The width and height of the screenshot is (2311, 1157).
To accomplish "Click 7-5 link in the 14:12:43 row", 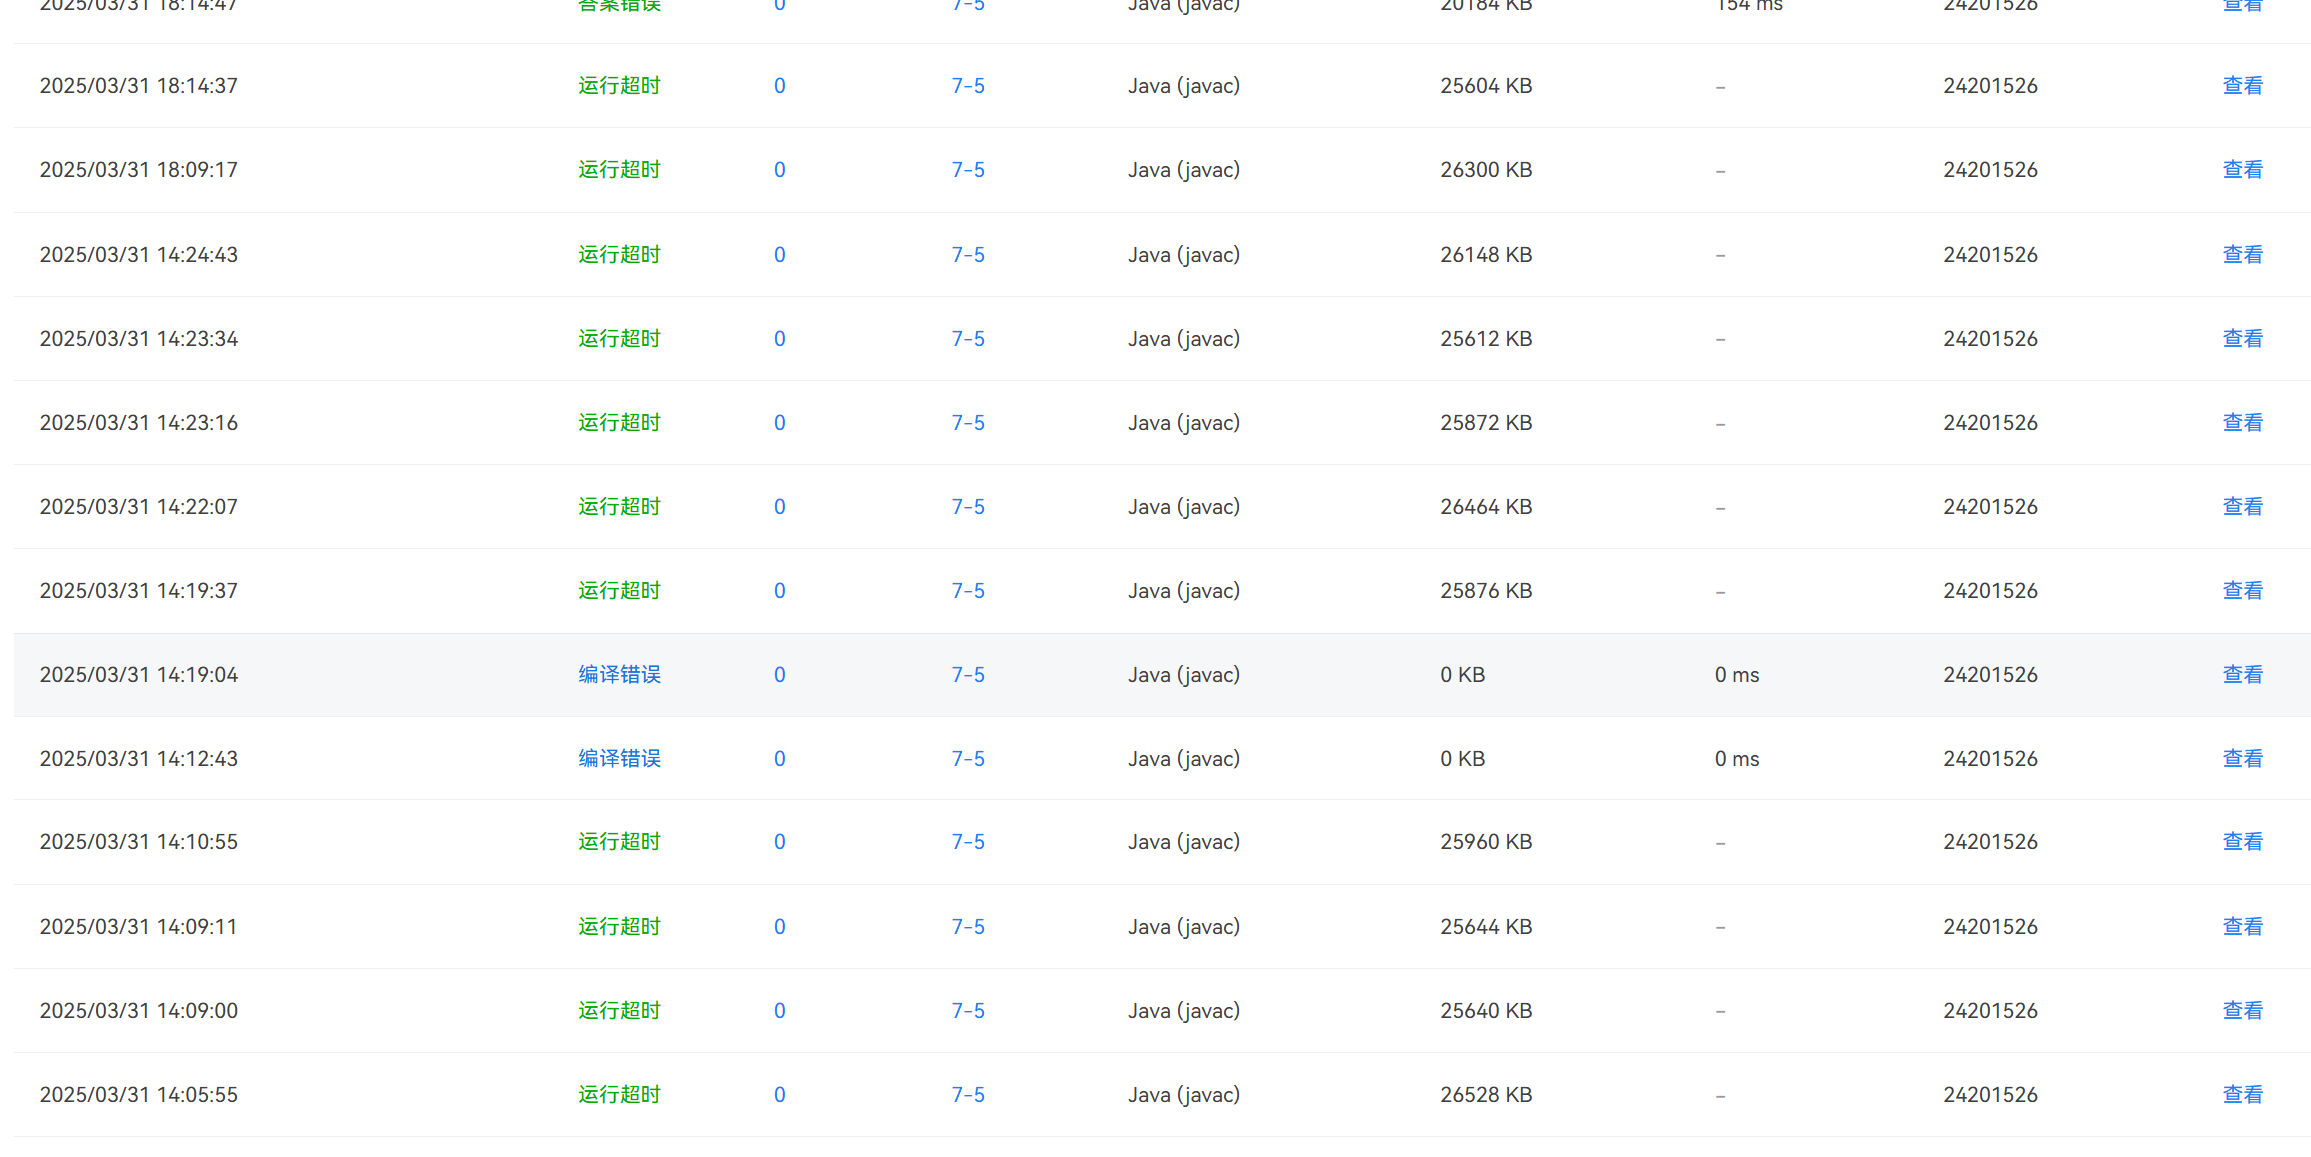I will click(x=967, y=759).
